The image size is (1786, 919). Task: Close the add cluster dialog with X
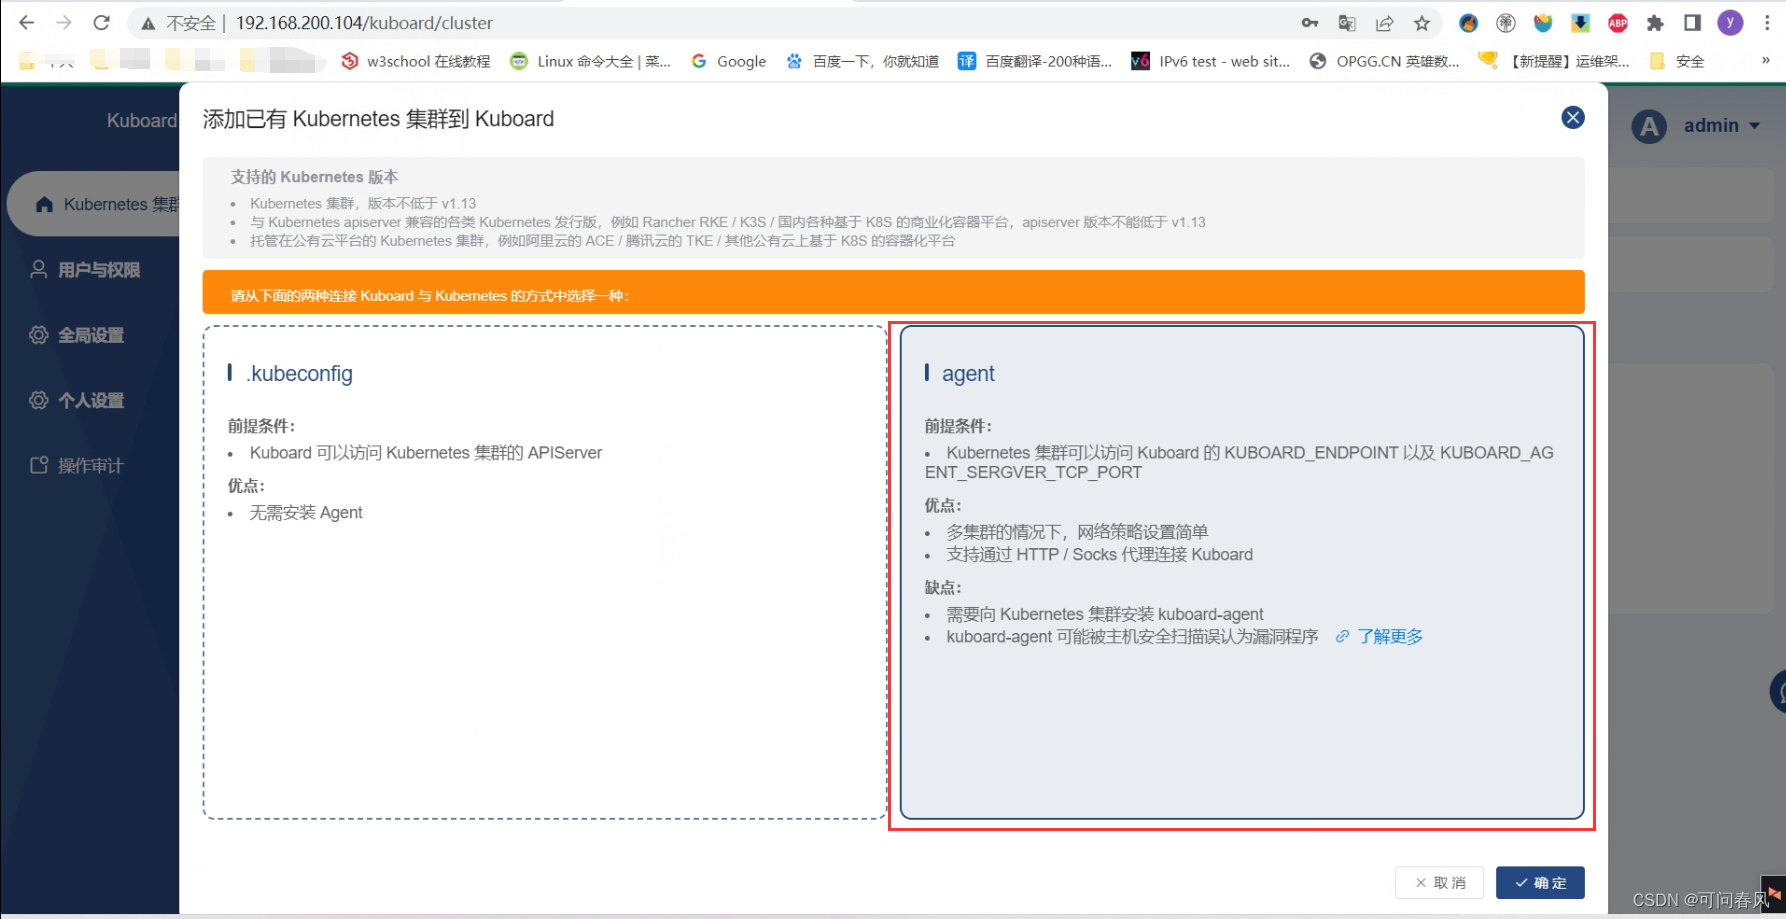pyautogui.click(x=1572, y=118)
